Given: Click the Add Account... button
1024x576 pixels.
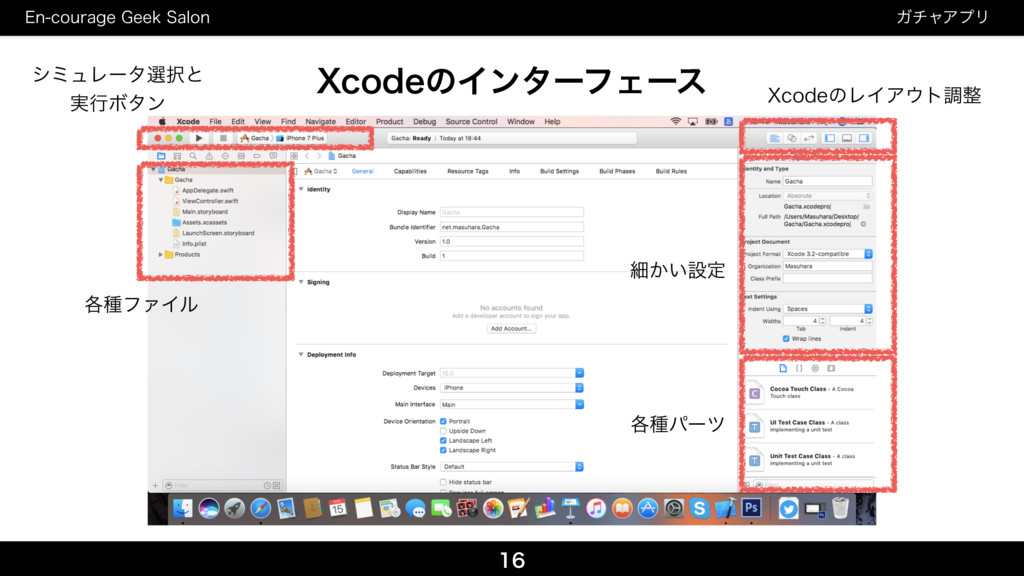Looking at the screenshot, I should (x=511, y=328).
